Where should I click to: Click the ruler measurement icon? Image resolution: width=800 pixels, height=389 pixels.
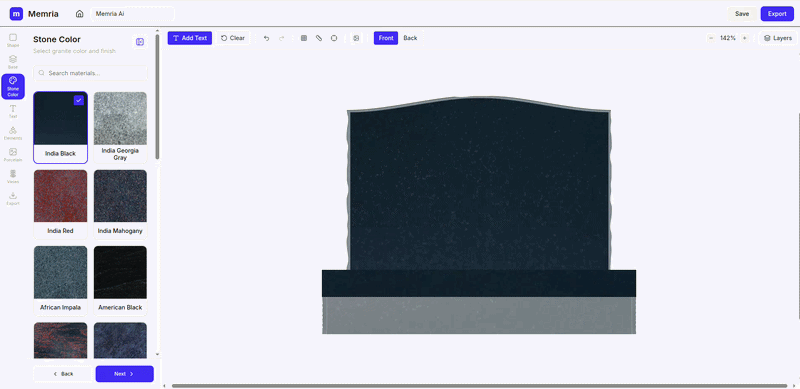tap(319, 38)
